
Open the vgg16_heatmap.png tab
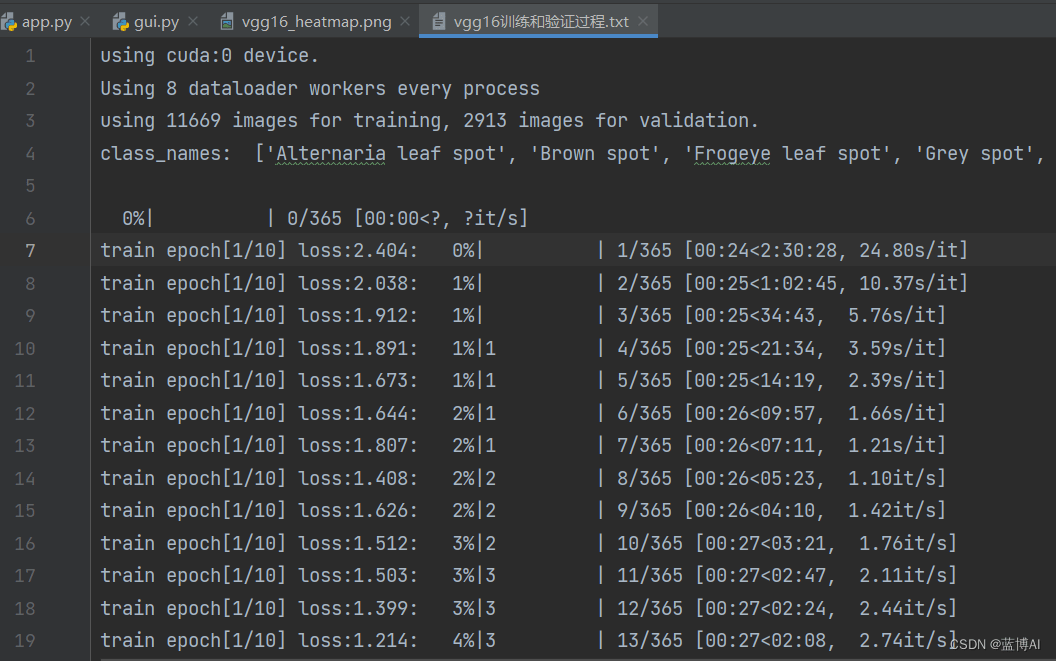point(315,22)
